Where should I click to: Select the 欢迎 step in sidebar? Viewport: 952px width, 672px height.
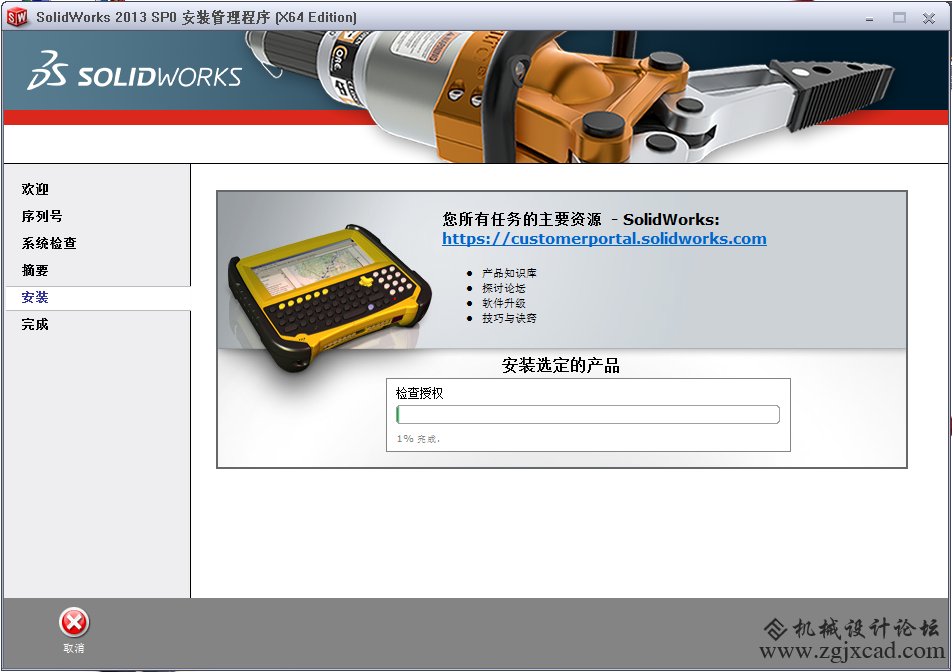(35, 189)
